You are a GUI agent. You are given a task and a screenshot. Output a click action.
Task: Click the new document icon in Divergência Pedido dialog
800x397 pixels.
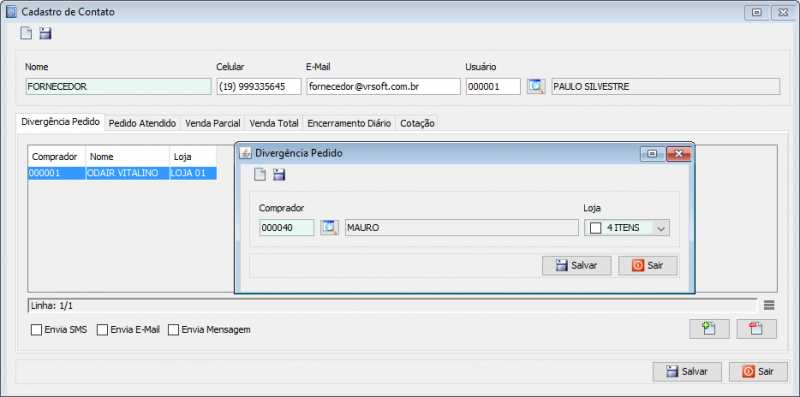260,175
